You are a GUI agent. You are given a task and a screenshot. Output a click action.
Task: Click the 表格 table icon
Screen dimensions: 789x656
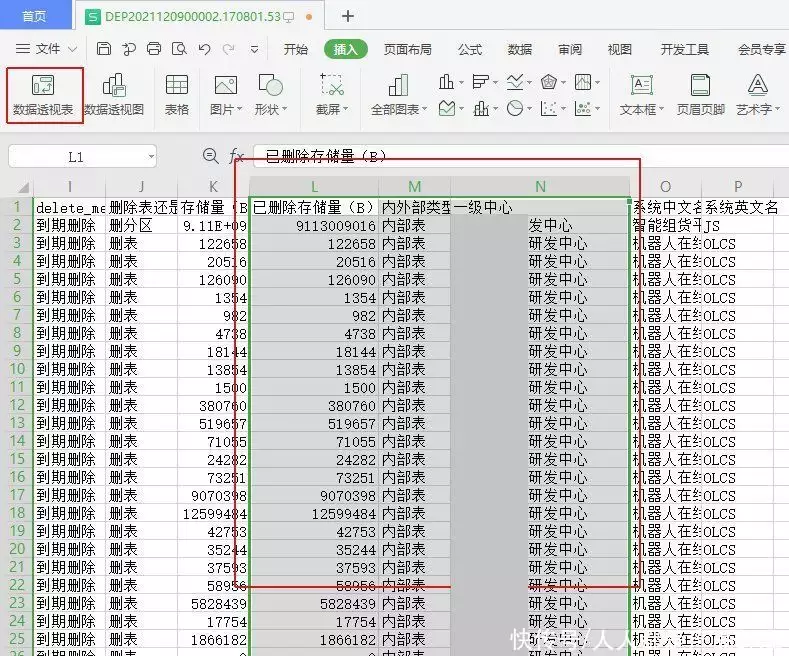[x=177, y=94]
